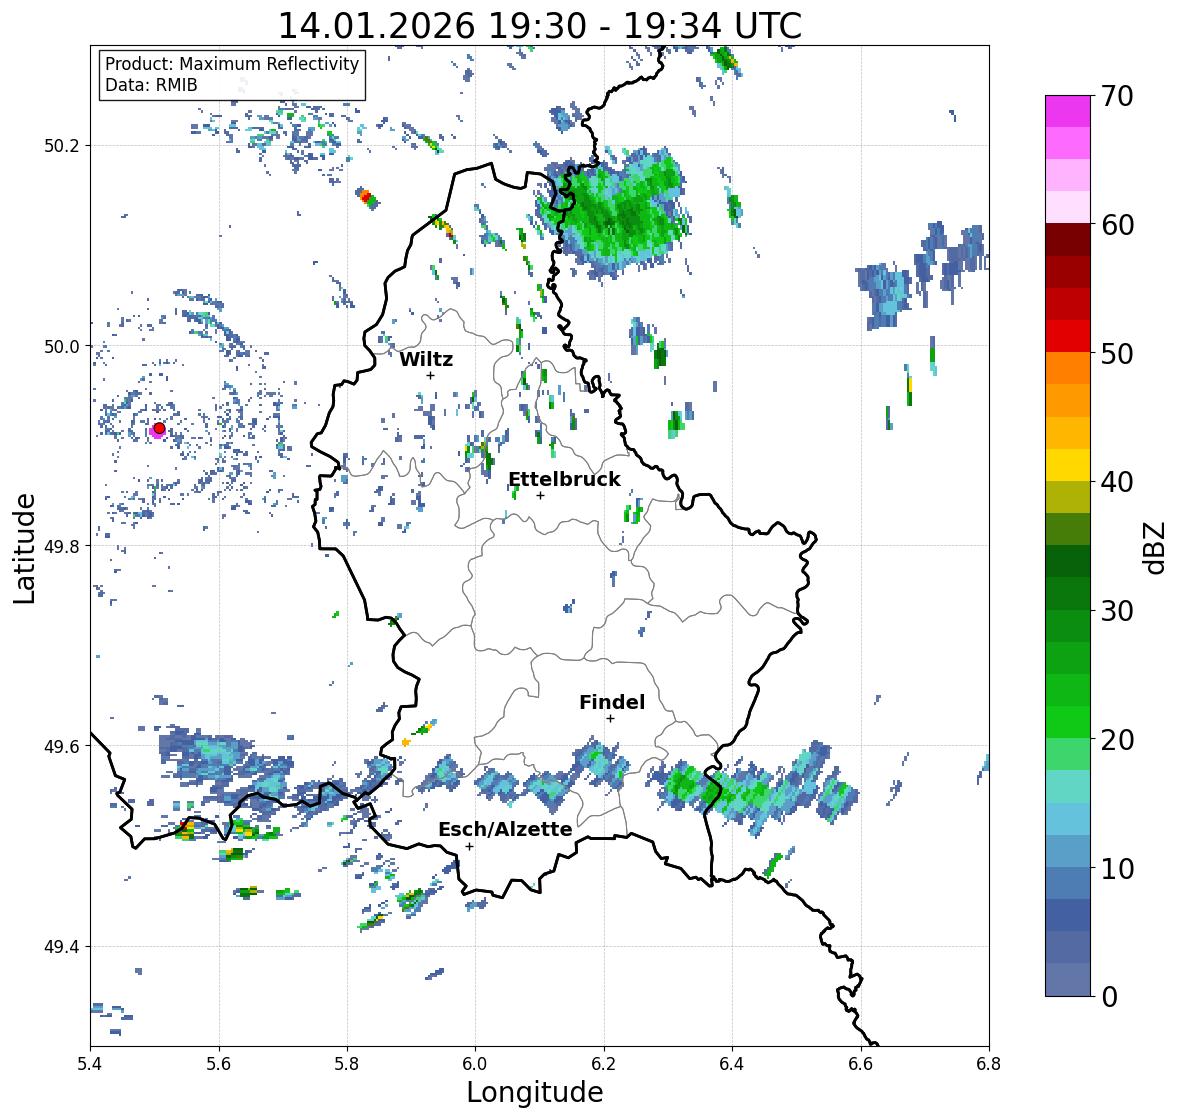
Task: Click the 'Data: RMIB' text
Action: coord(151,85)
